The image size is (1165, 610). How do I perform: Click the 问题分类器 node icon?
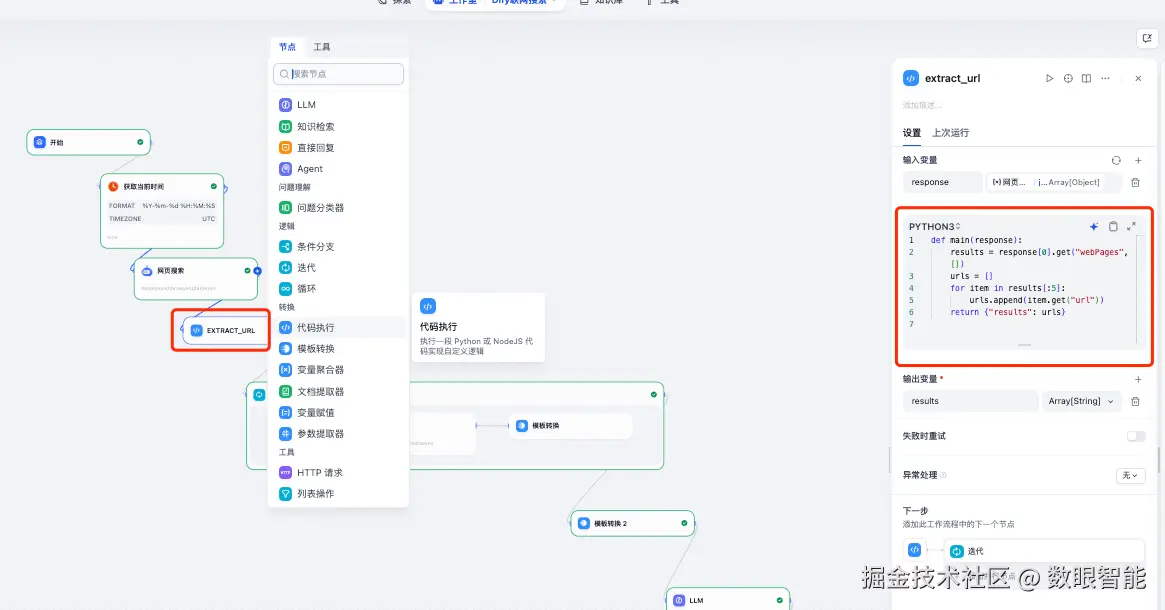coord(285,207)
